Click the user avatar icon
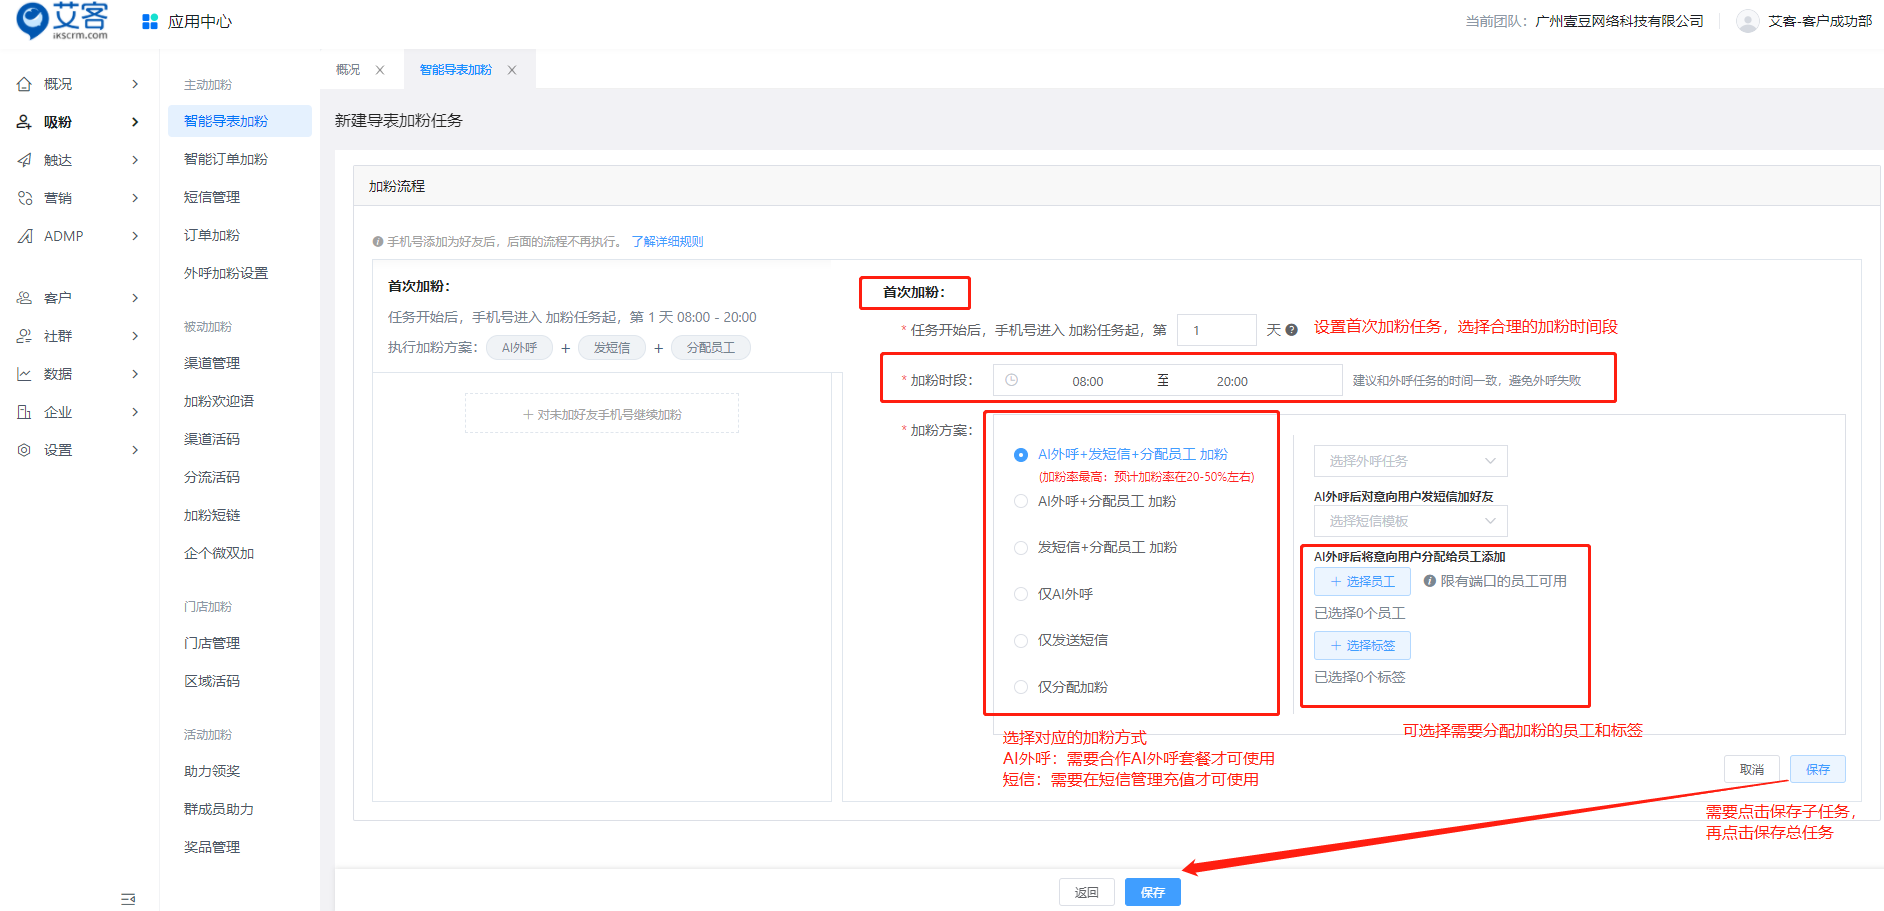The image size is (1884, 911). click(x=1747, y=21)
